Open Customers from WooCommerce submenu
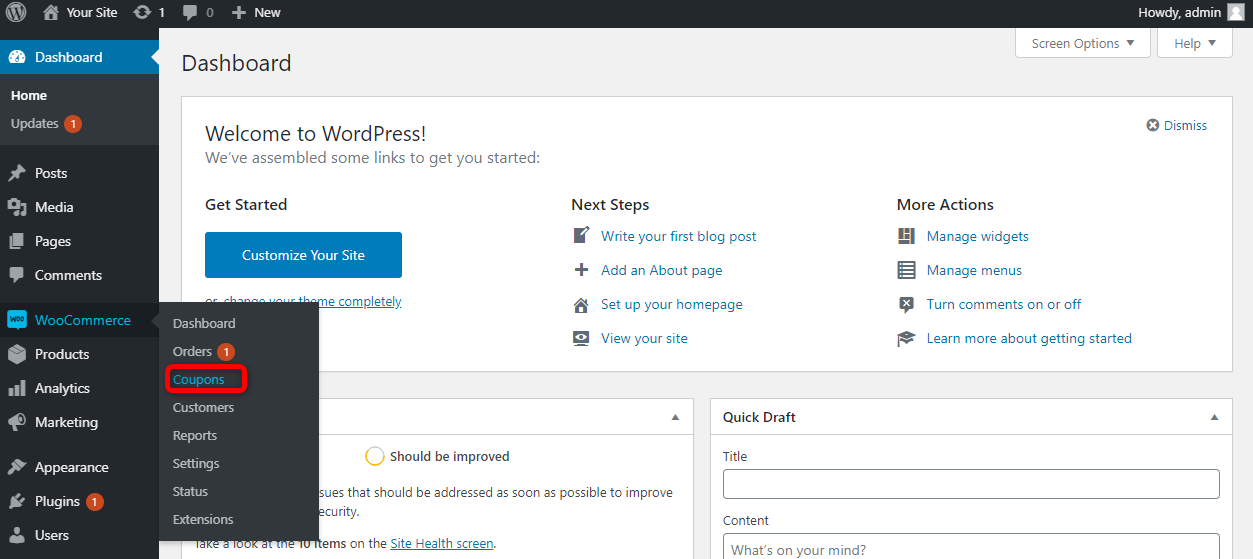Viewport: 1253px width, 559px height. [x=203, y=407]
